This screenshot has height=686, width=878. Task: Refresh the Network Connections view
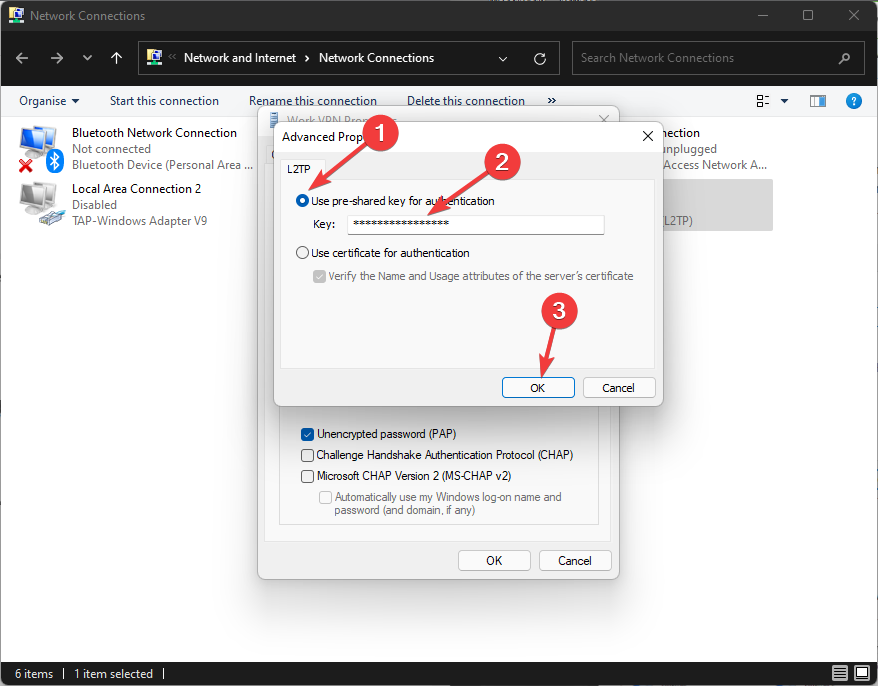tap(540, 58)
